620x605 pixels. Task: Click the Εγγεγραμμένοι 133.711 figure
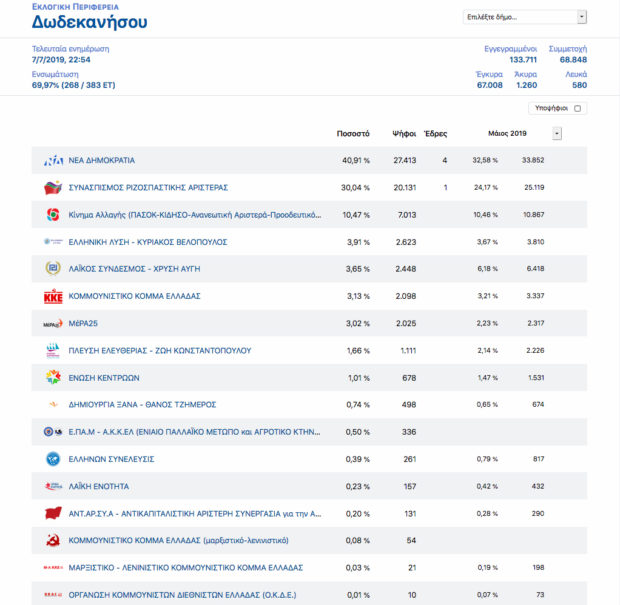pyautogui.click(x=523, y=60)
